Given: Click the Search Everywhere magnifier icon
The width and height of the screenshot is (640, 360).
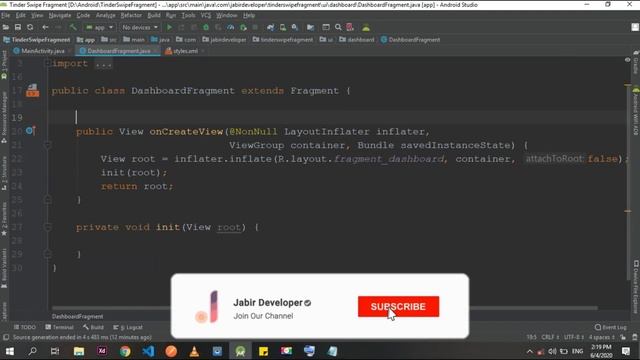Looking at the screenshot, I should click(x=338, y=27).
